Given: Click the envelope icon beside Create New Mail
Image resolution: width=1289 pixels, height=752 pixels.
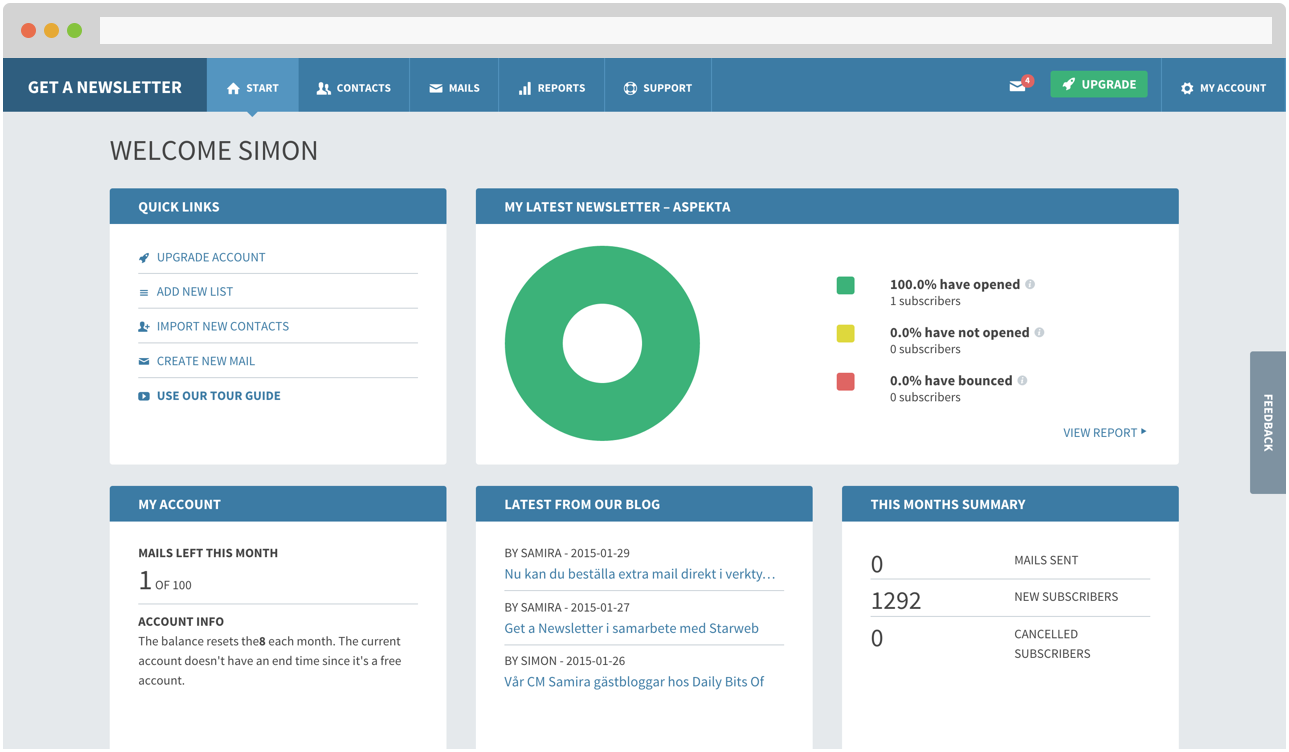Looking at the screenshot, I should click(x=144, y=361).
